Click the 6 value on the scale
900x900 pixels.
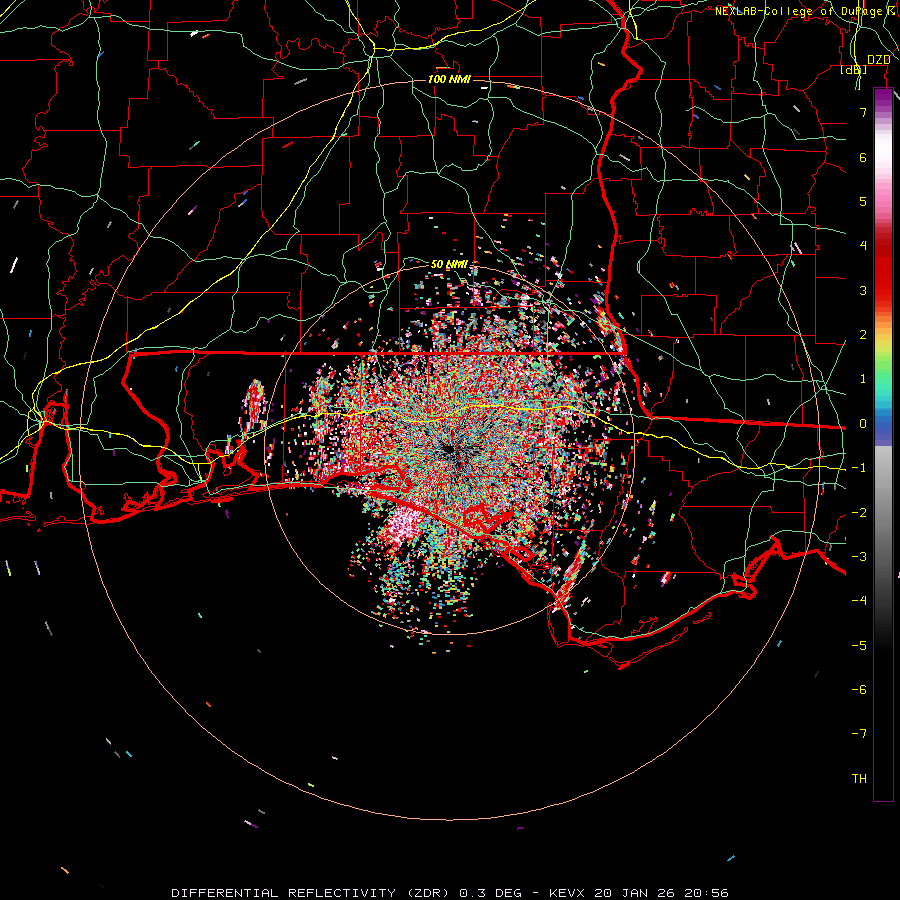[863, 157]
